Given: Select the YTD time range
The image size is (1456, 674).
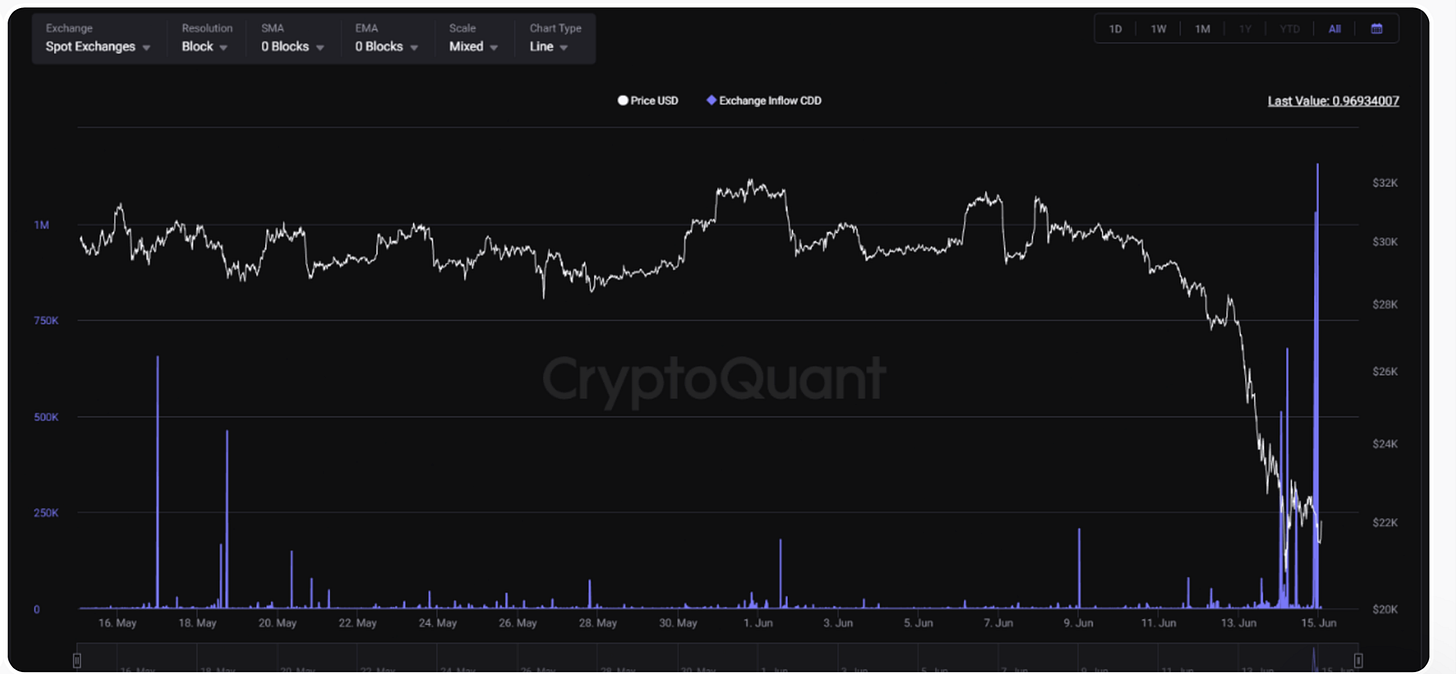Looking at the screenshot, I should (1290, 29).
